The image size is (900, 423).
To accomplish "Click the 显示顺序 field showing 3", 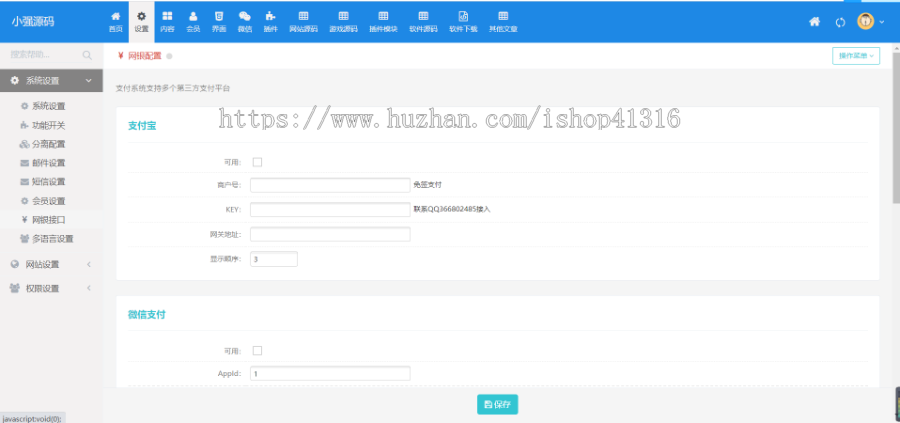I will point(274,259).
